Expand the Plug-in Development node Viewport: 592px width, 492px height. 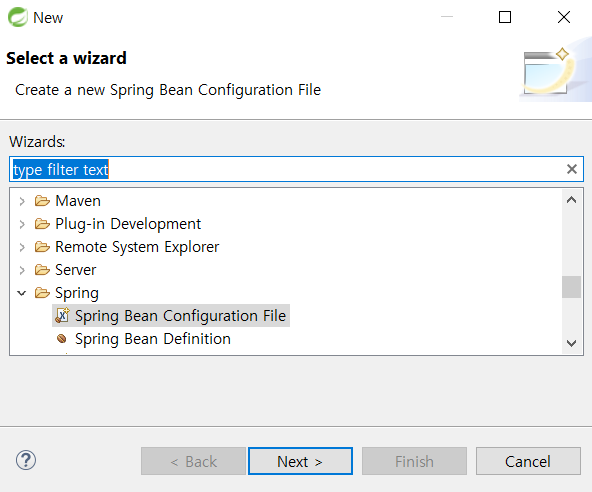click(x=22, y=224)
